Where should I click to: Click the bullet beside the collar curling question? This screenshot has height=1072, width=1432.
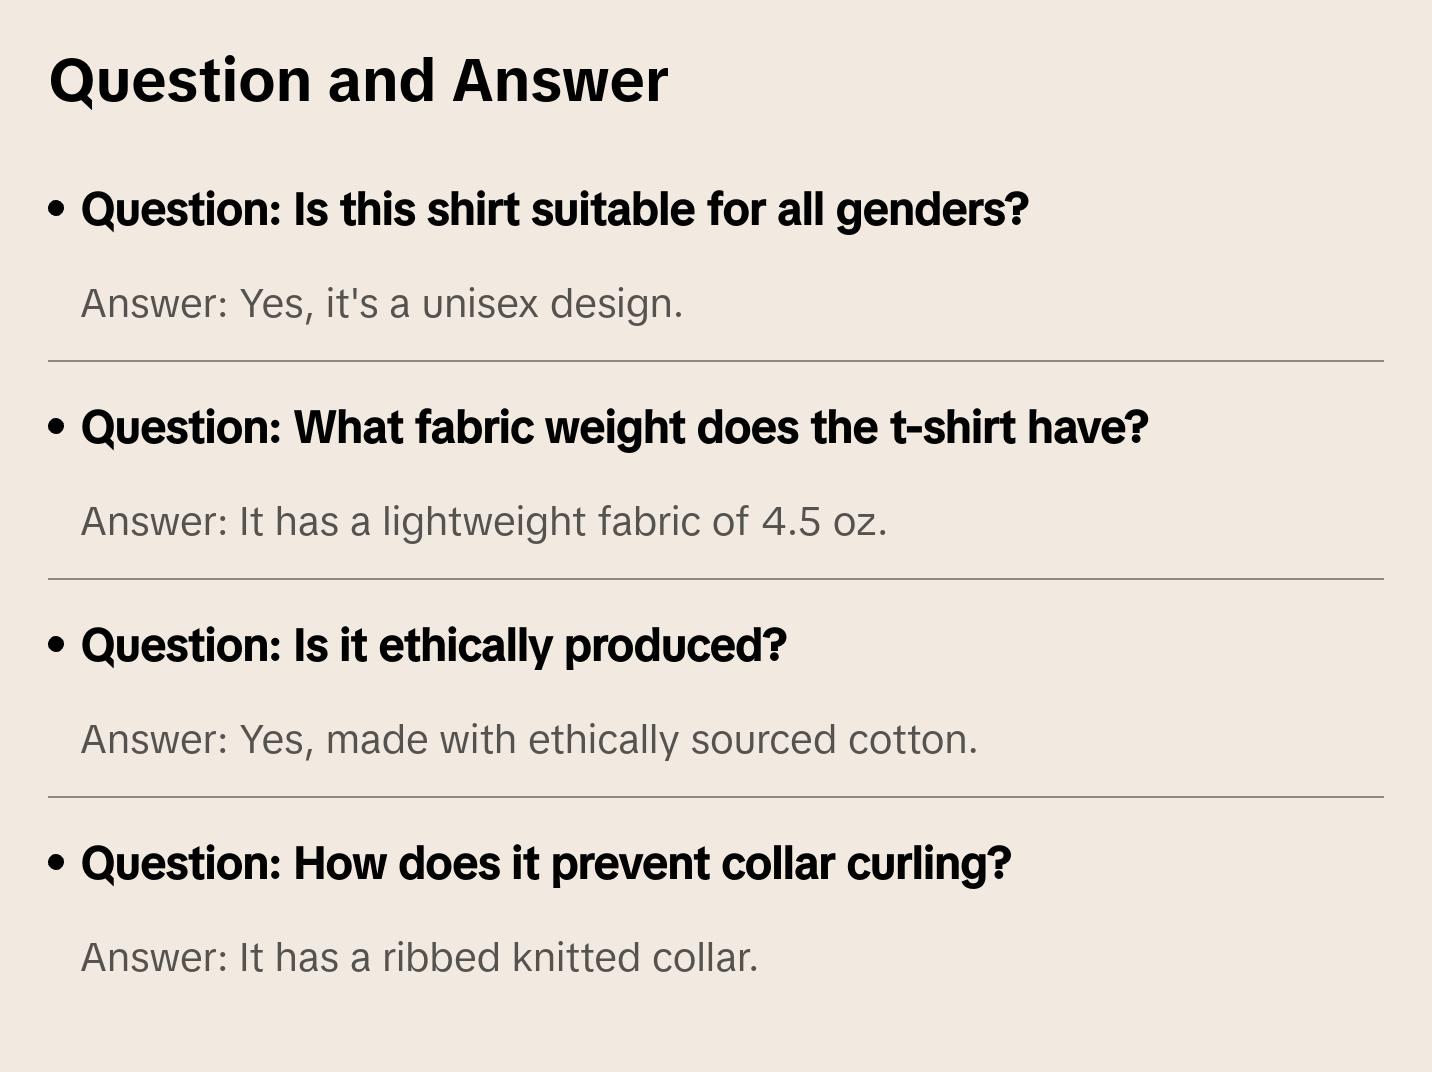pos(57,863)
